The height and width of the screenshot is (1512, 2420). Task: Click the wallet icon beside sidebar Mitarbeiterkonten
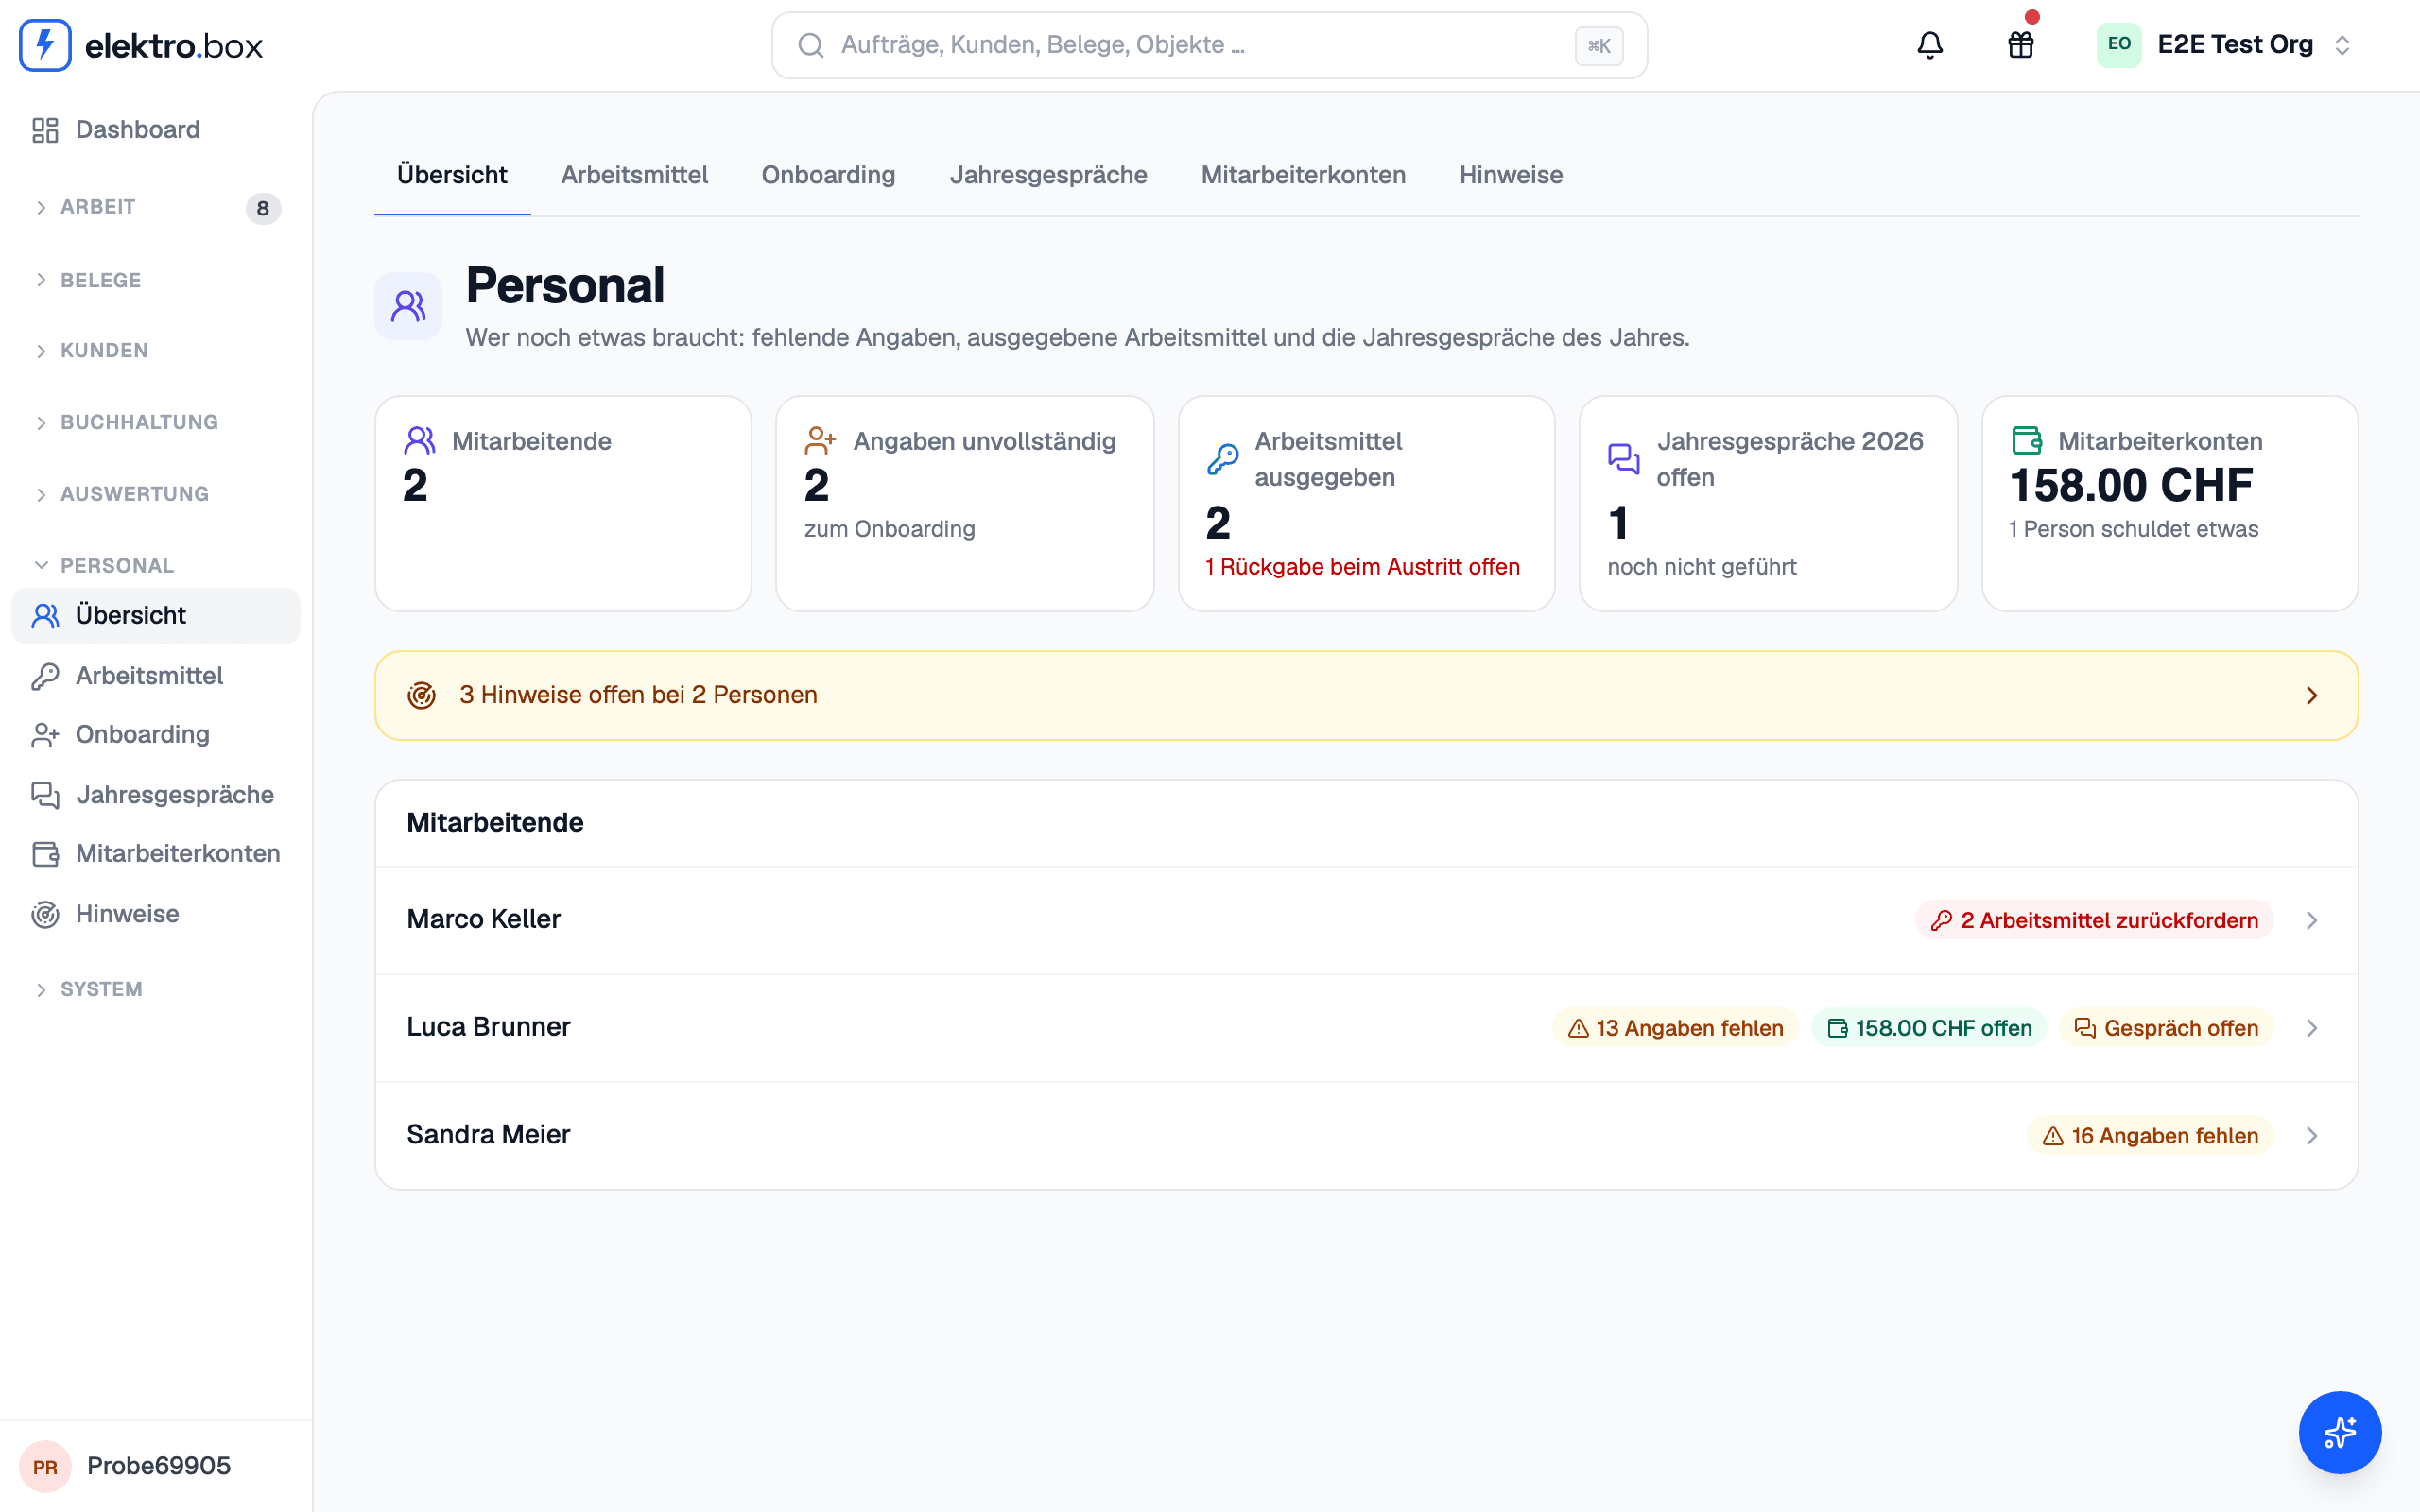(45, 854)
